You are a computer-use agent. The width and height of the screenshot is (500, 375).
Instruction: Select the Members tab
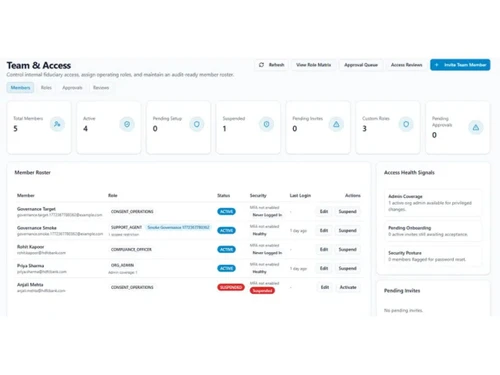click(20, 88)
